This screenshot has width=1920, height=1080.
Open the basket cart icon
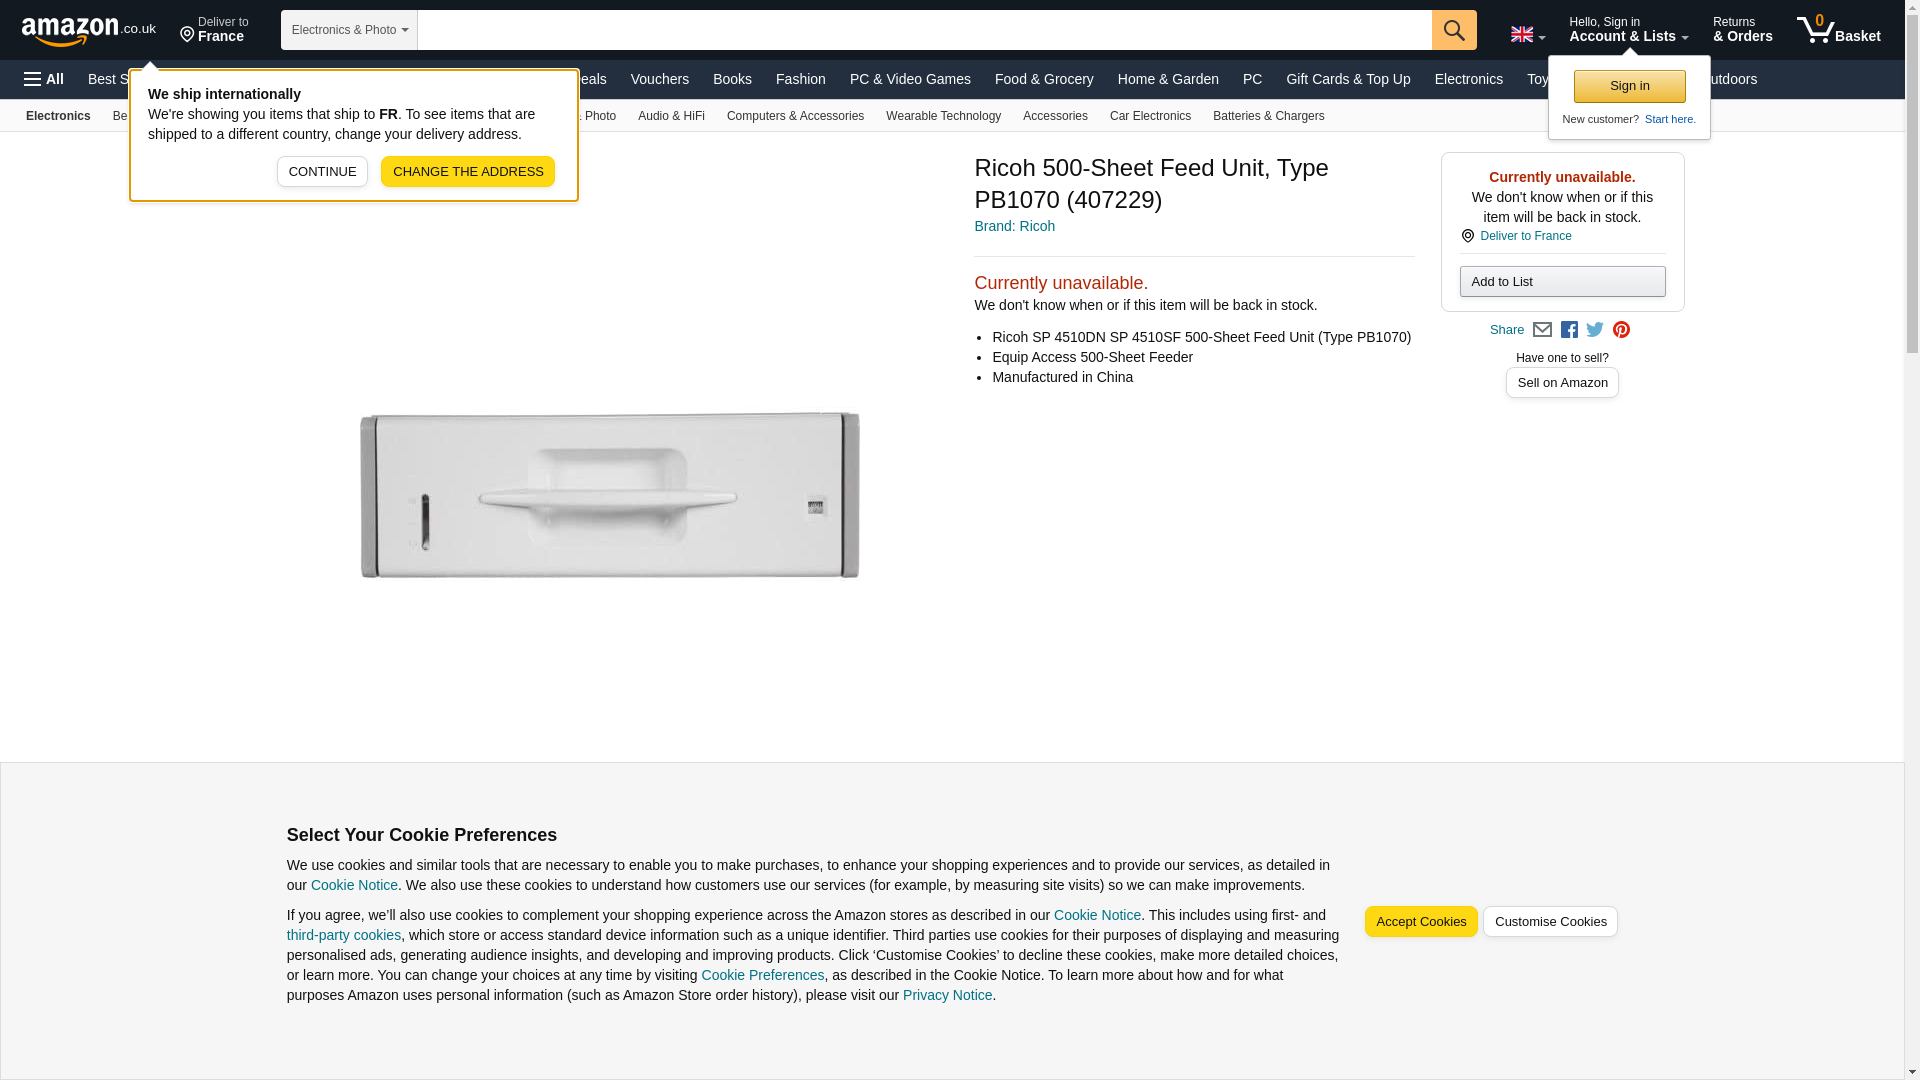coord(1838,30)
